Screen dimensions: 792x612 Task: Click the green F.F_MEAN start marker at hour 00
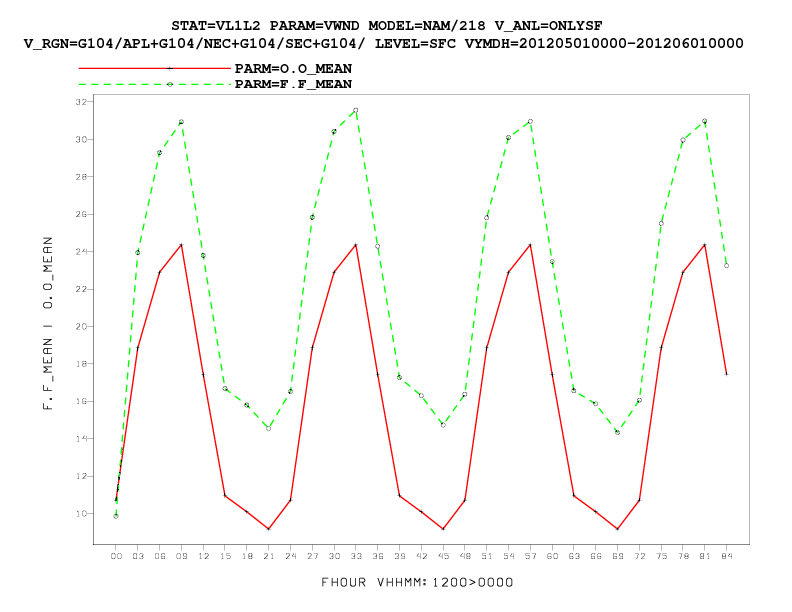pyautogui.click(x=116, y=516)
